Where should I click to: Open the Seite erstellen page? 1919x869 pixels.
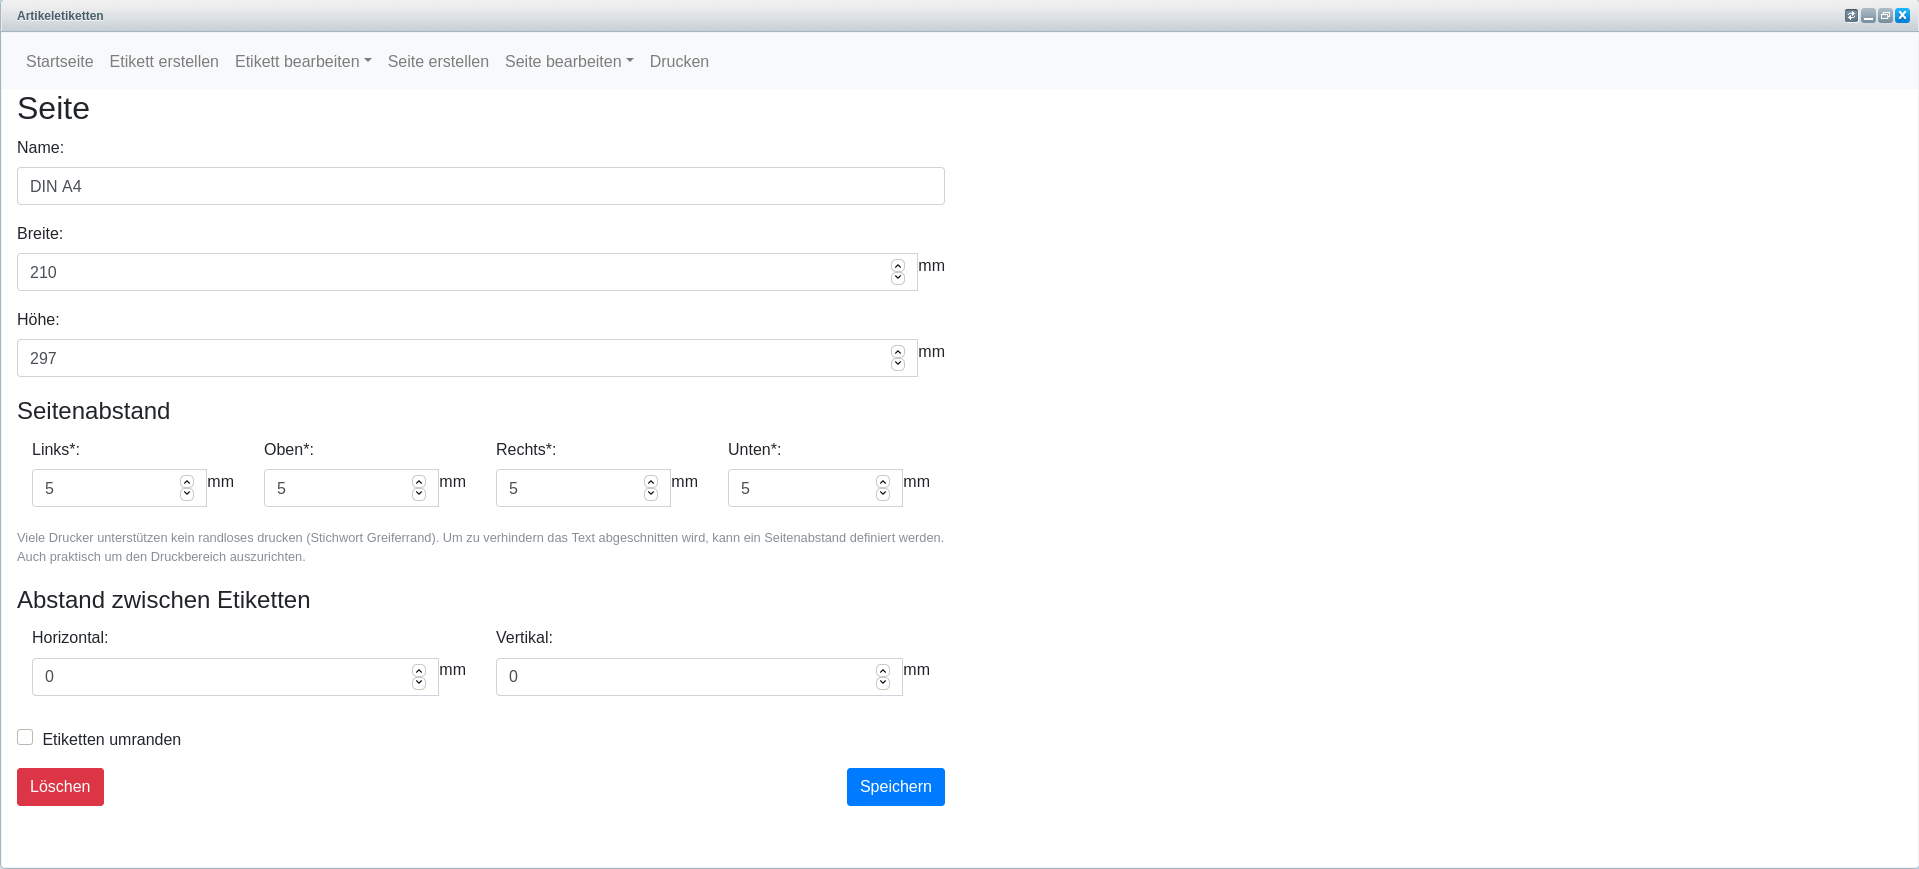tap(438, 61)
